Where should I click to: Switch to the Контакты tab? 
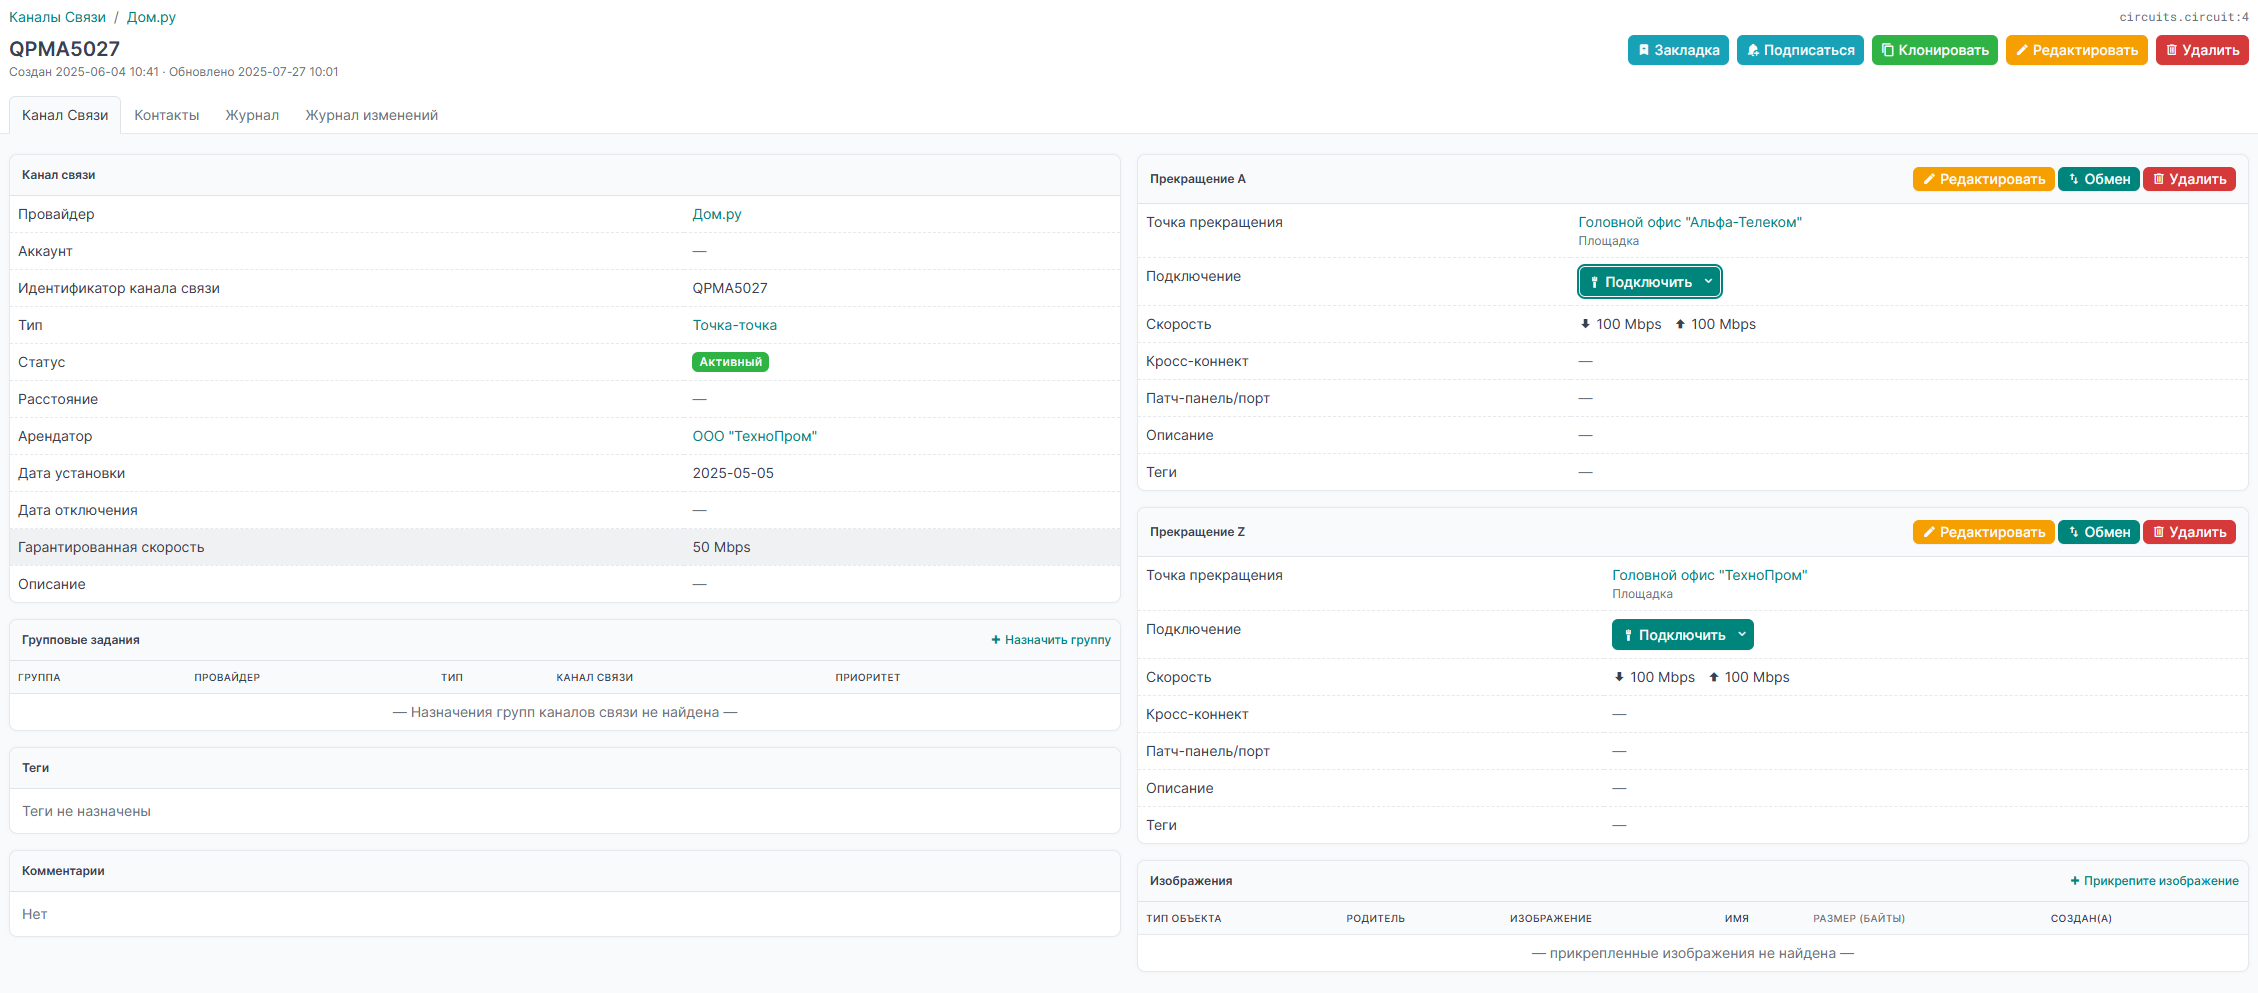click(x=167, y=115)
